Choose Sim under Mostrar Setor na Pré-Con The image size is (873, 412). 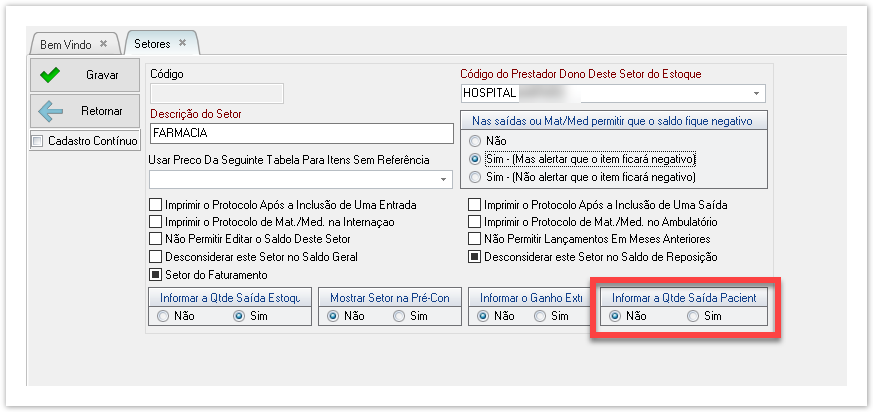tap(399, 316)
